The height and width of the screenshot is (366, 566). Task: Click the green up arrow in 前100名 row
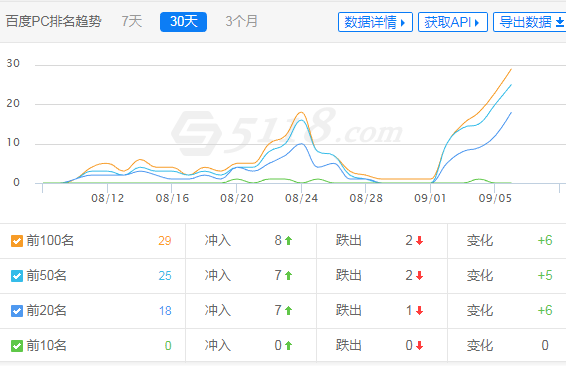click(288, 241)
